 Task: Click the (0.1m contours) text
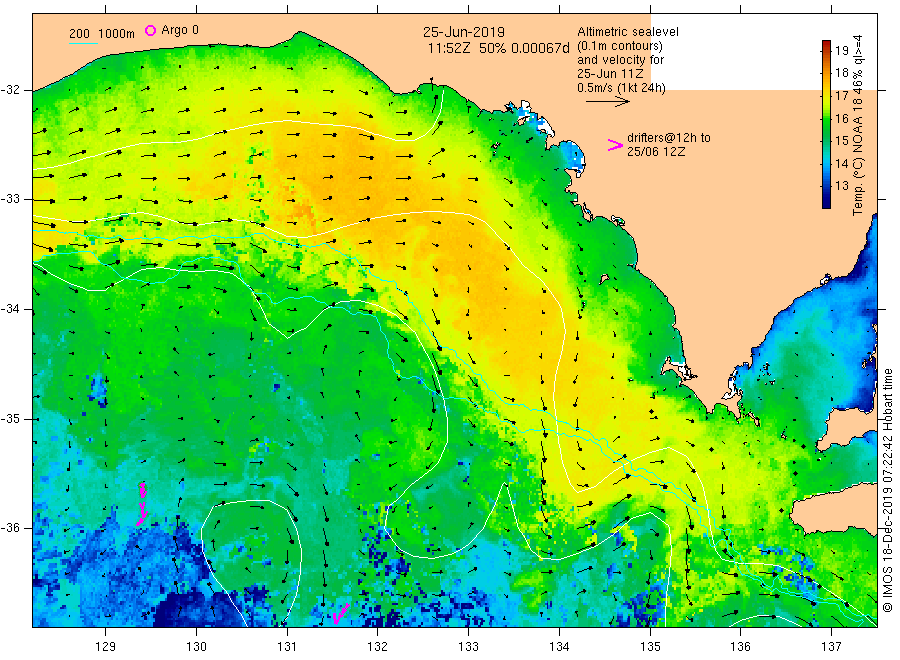pos(620,46)
